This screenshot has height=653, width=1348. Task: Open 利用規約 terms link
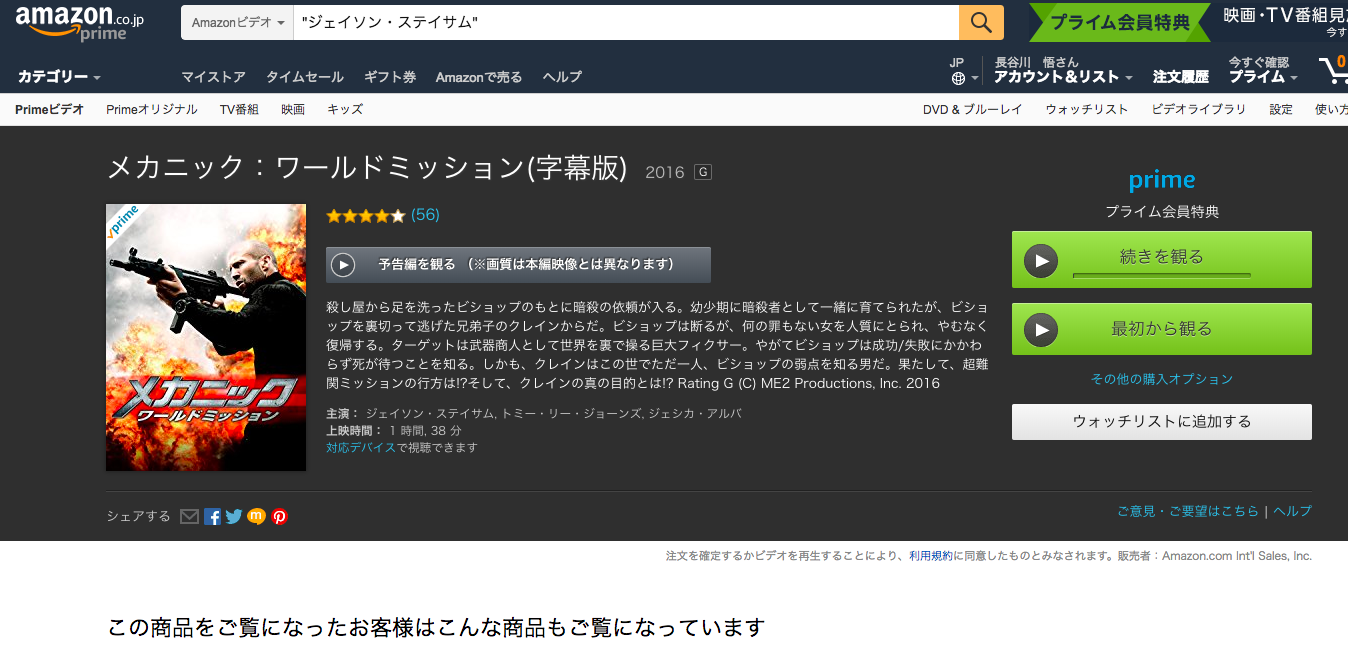929,556
